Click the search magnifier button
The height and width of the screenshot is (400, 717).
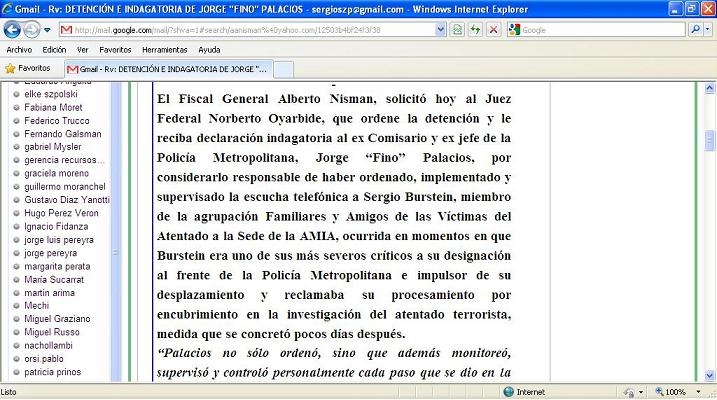(695, 30)
